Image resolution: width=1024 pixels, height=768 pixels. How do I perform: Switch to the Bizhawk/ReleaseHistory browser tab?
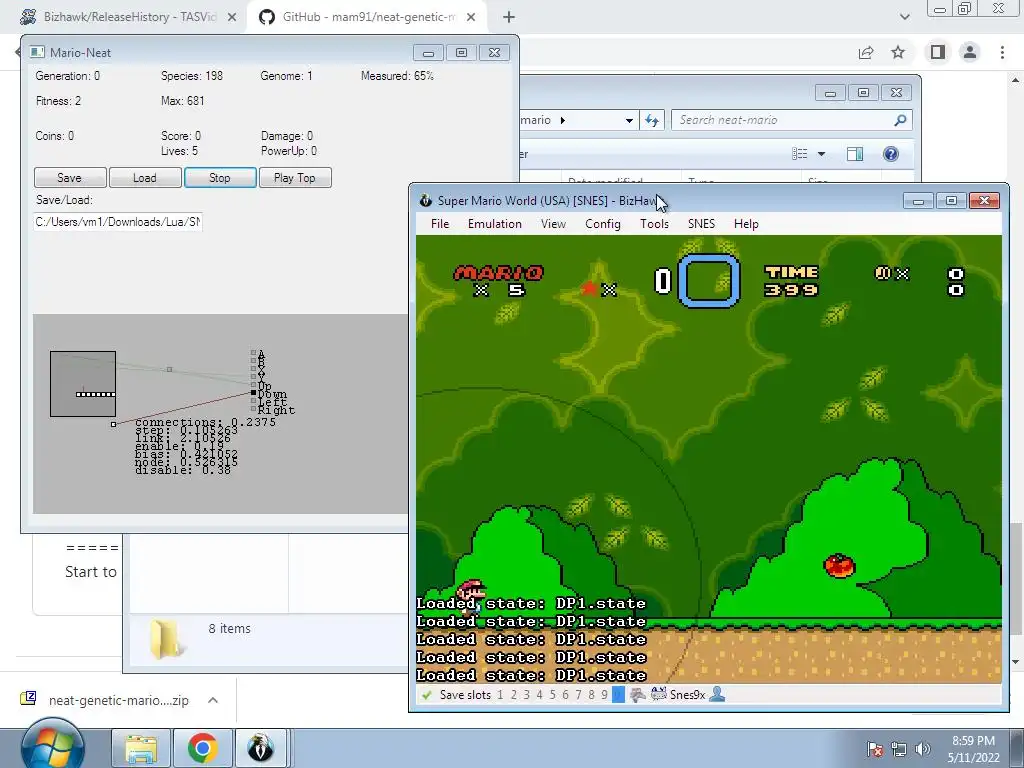click(x=129, y=17)
